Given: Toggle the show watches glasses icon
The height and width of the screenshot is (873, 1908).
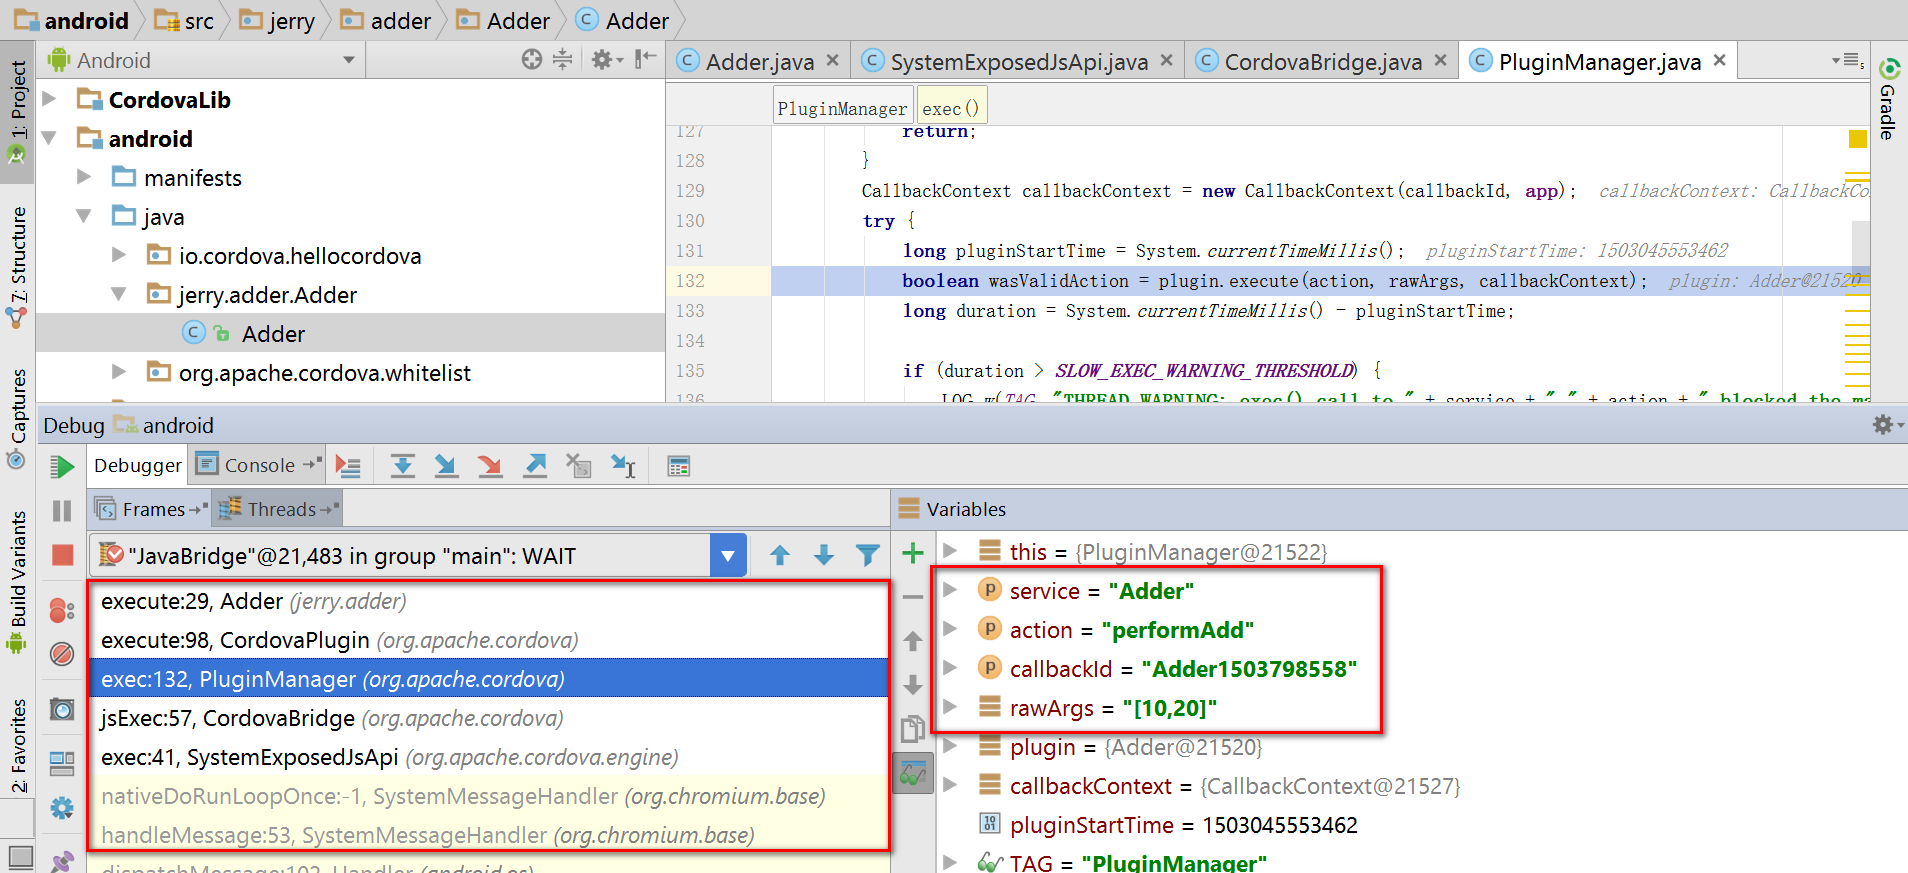Looking at the screenshot, I should tap(913, 773).
